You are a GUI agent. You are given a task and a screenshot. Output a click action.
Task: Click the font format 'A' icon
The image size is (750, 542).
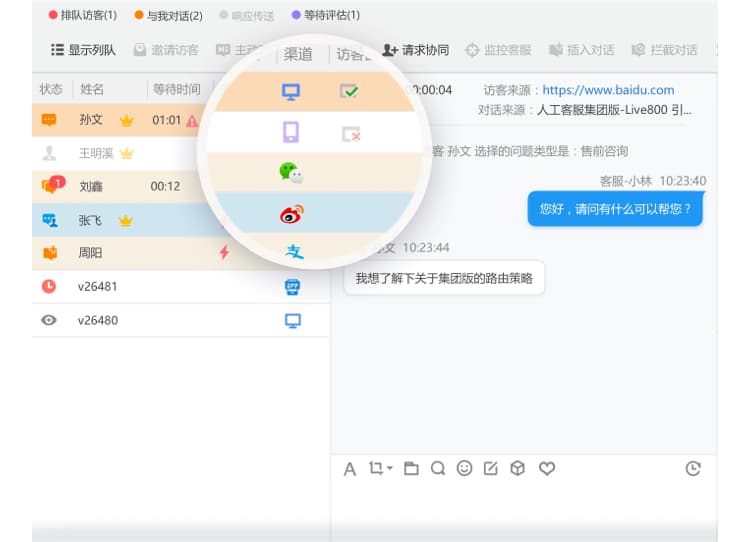(350, 469)
